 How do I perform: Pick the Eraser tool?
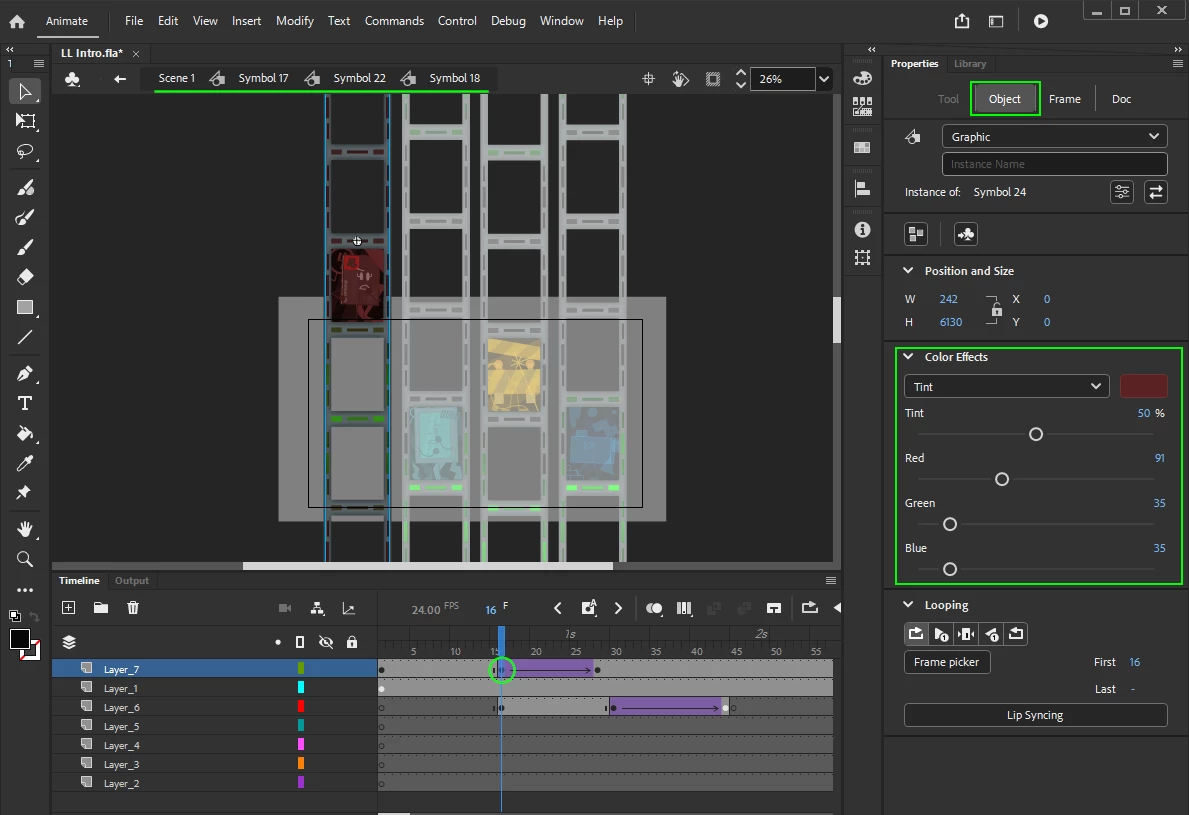[25, 277]
